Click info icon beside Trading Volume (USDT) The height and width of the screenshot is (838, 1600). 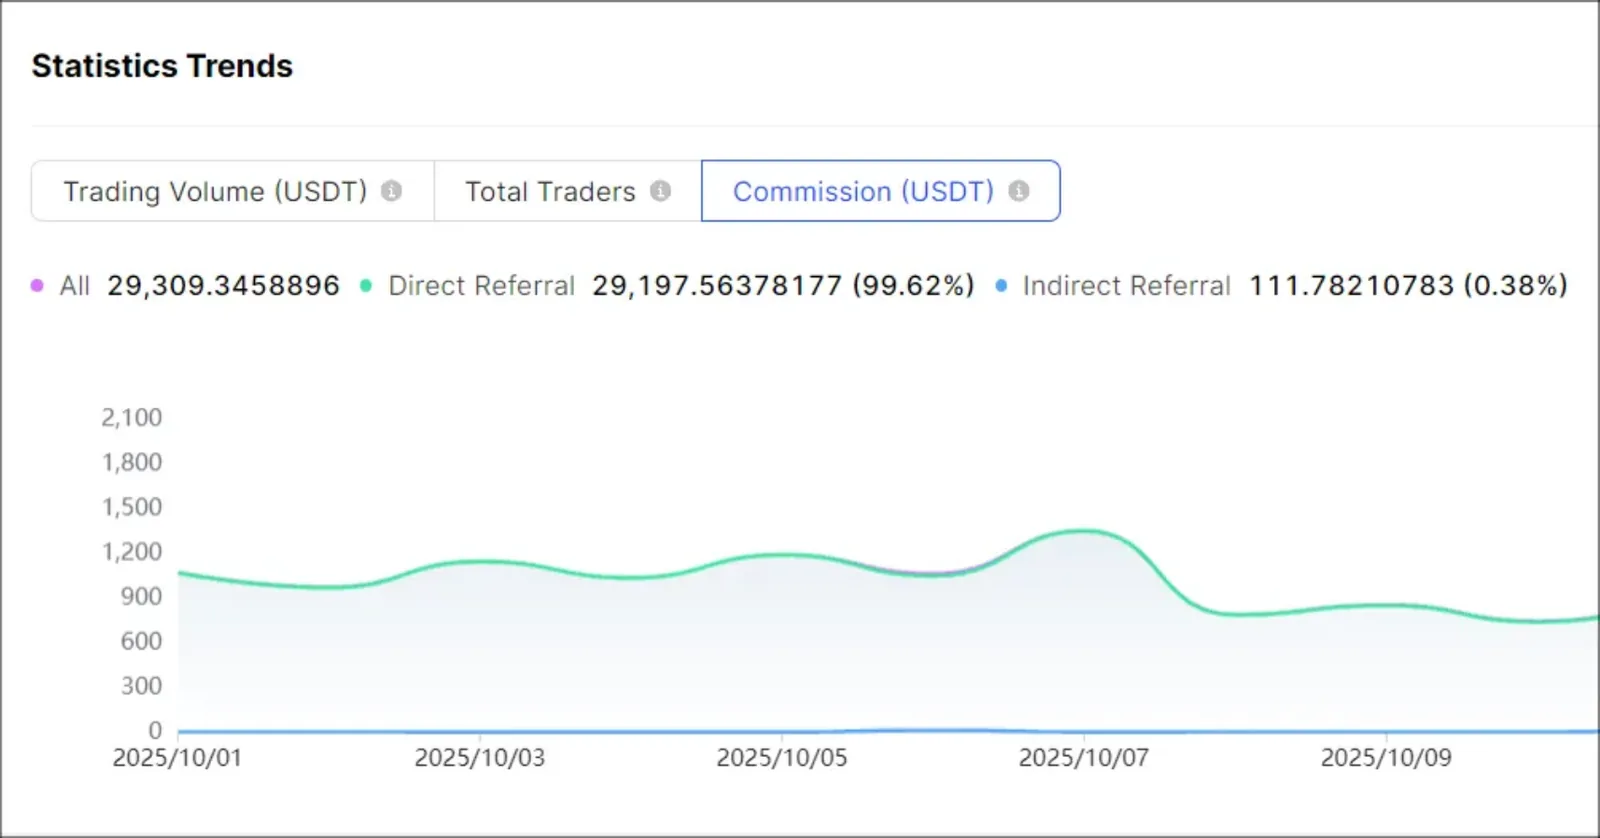pyautogui.click(x=392, y=191)
